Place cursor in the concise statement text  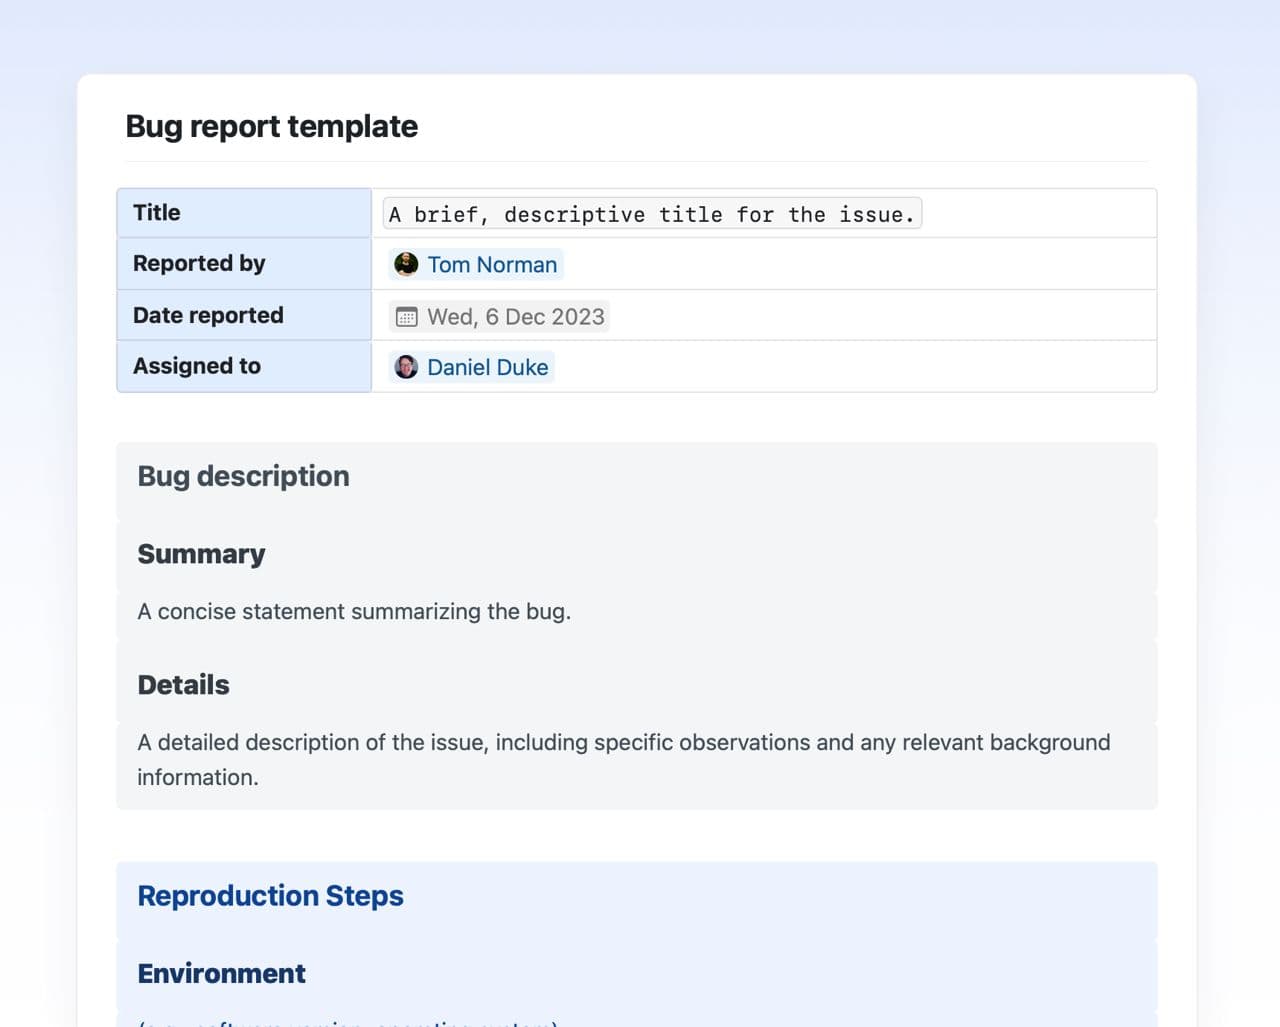point(354,612)
